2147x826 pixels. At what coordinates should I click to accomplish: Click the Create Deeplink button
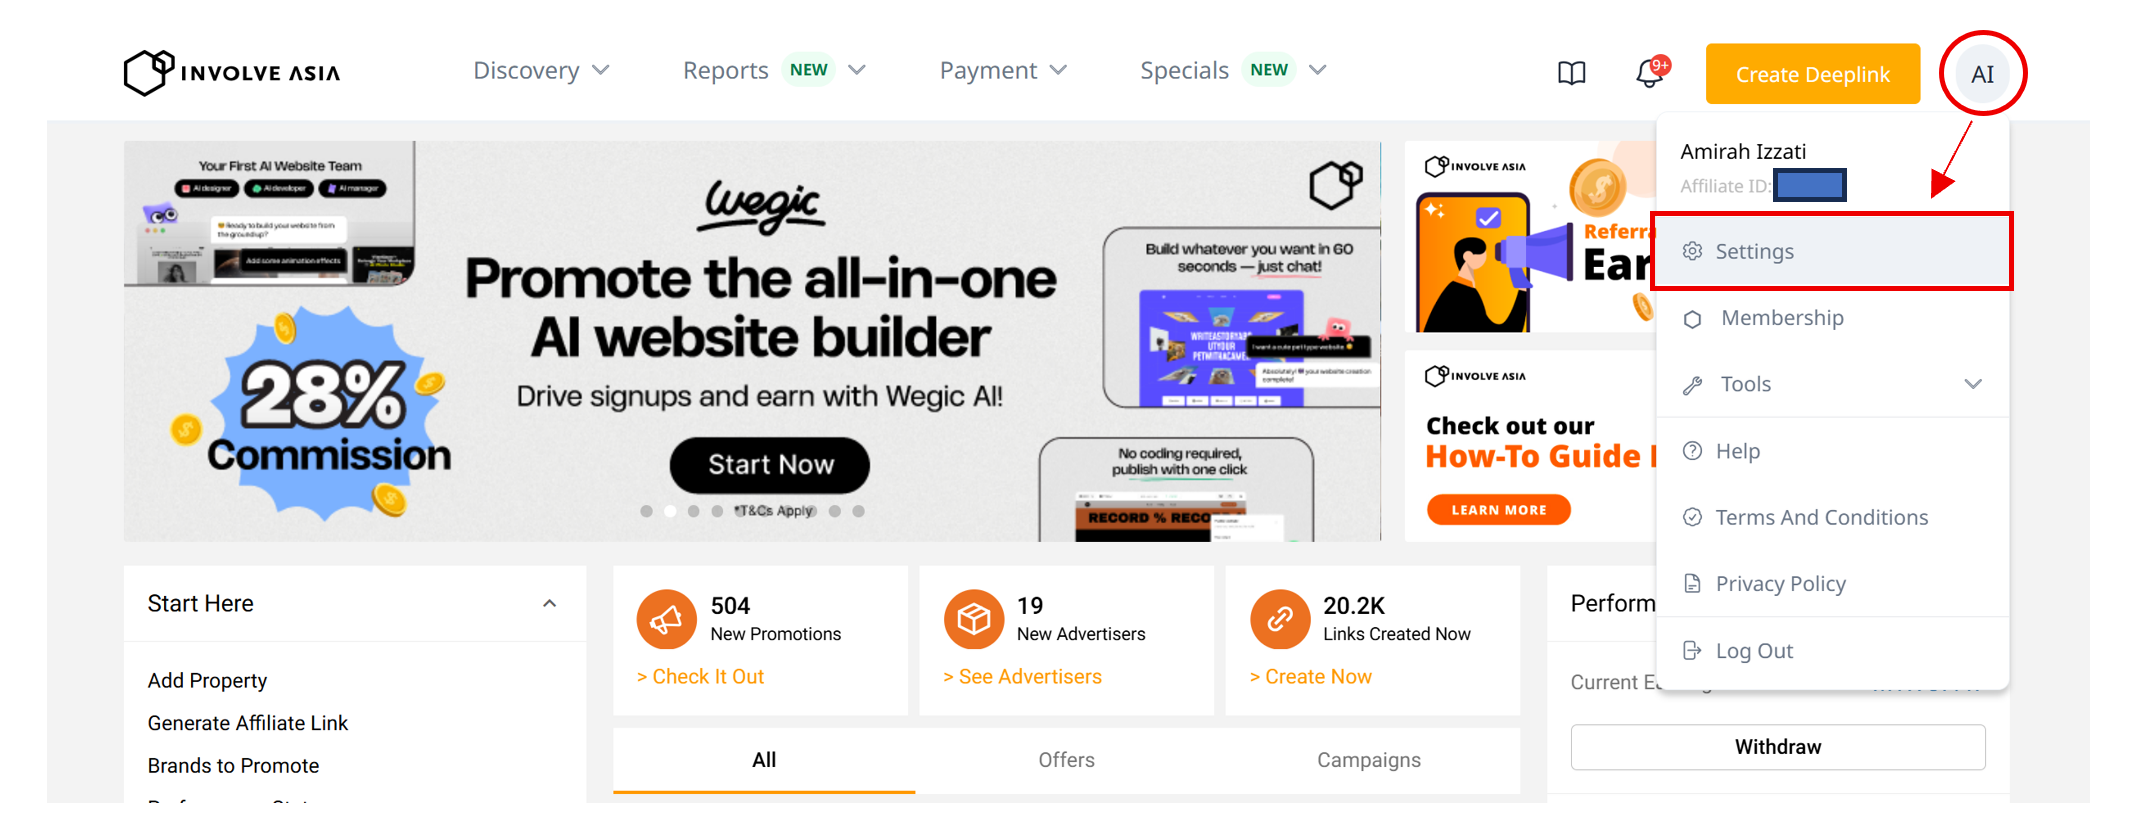point(1812,74)
